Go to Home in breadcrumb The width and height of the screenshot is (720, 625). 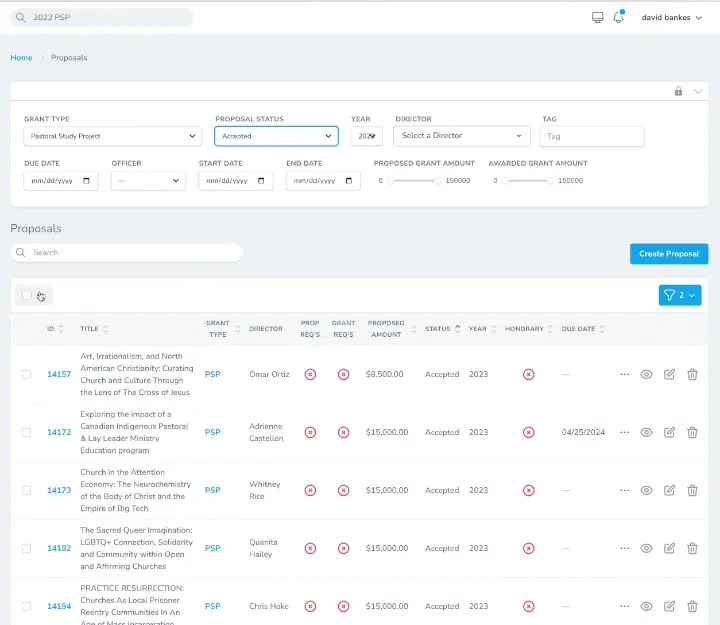coord(21,58)
